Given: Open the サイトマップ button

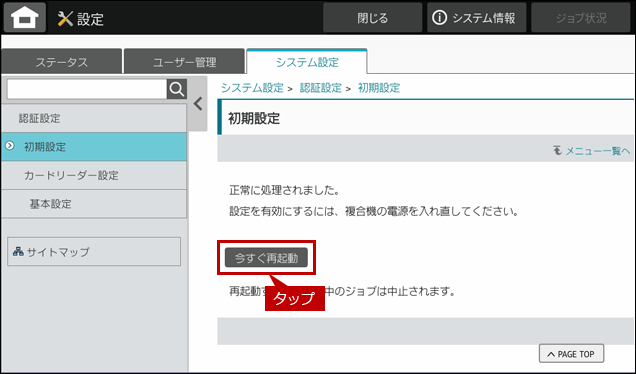Looking at the screenshot, I should click(x=94, y=251).
